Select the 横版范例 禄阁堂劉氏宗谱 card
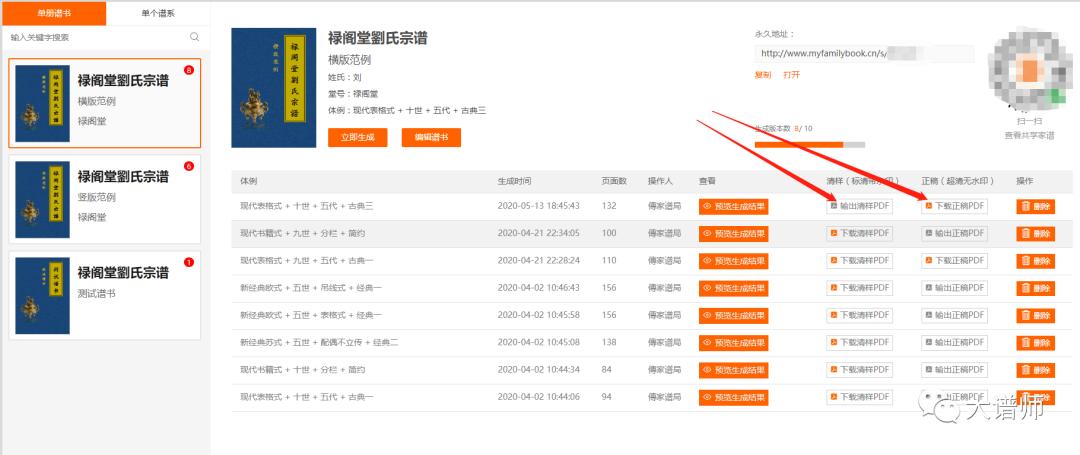The image size is (1080, 455). click(x=105, y=103)
